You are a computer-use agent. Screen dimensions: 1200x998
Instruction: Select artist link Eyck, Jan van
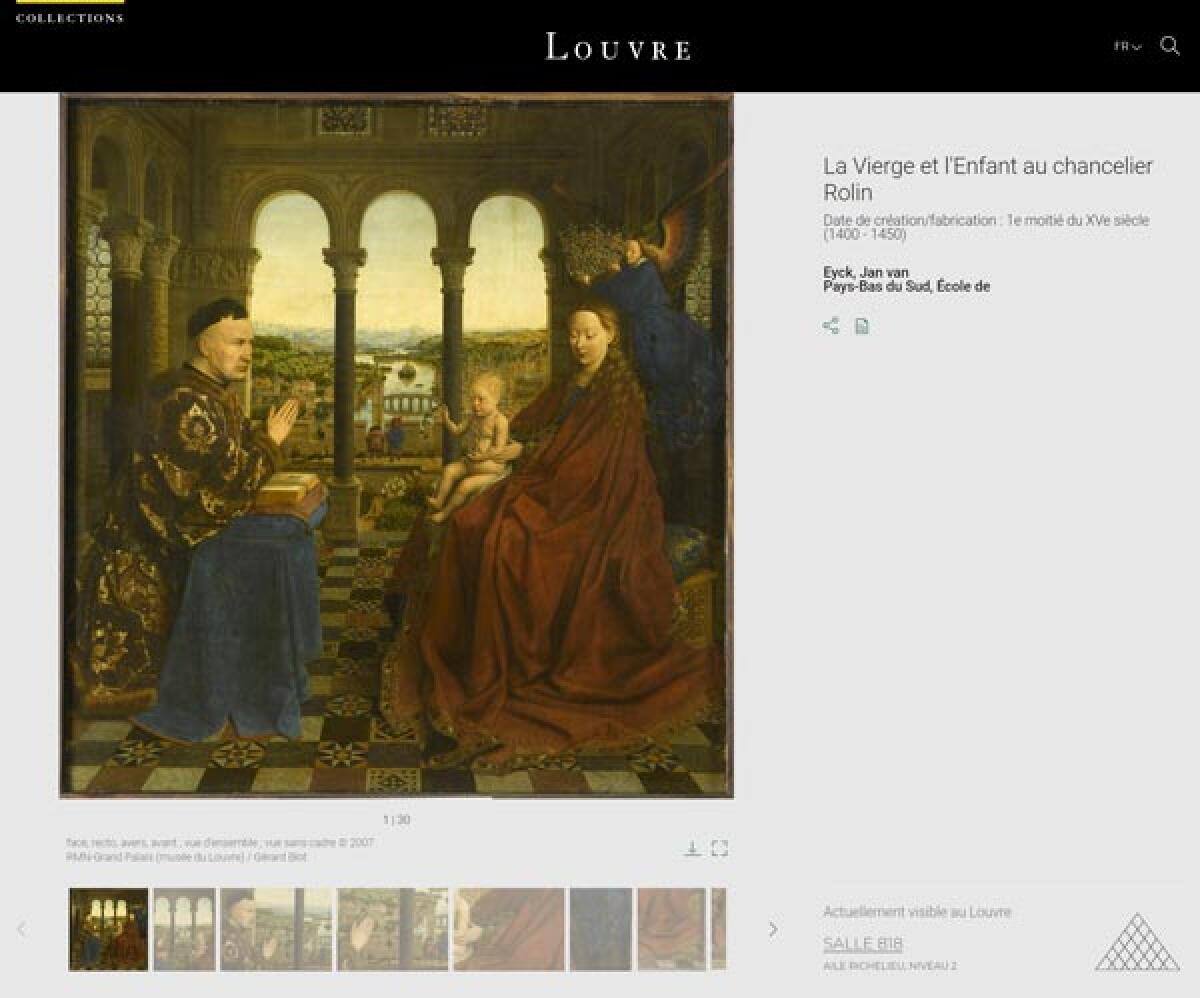(866, 270)
